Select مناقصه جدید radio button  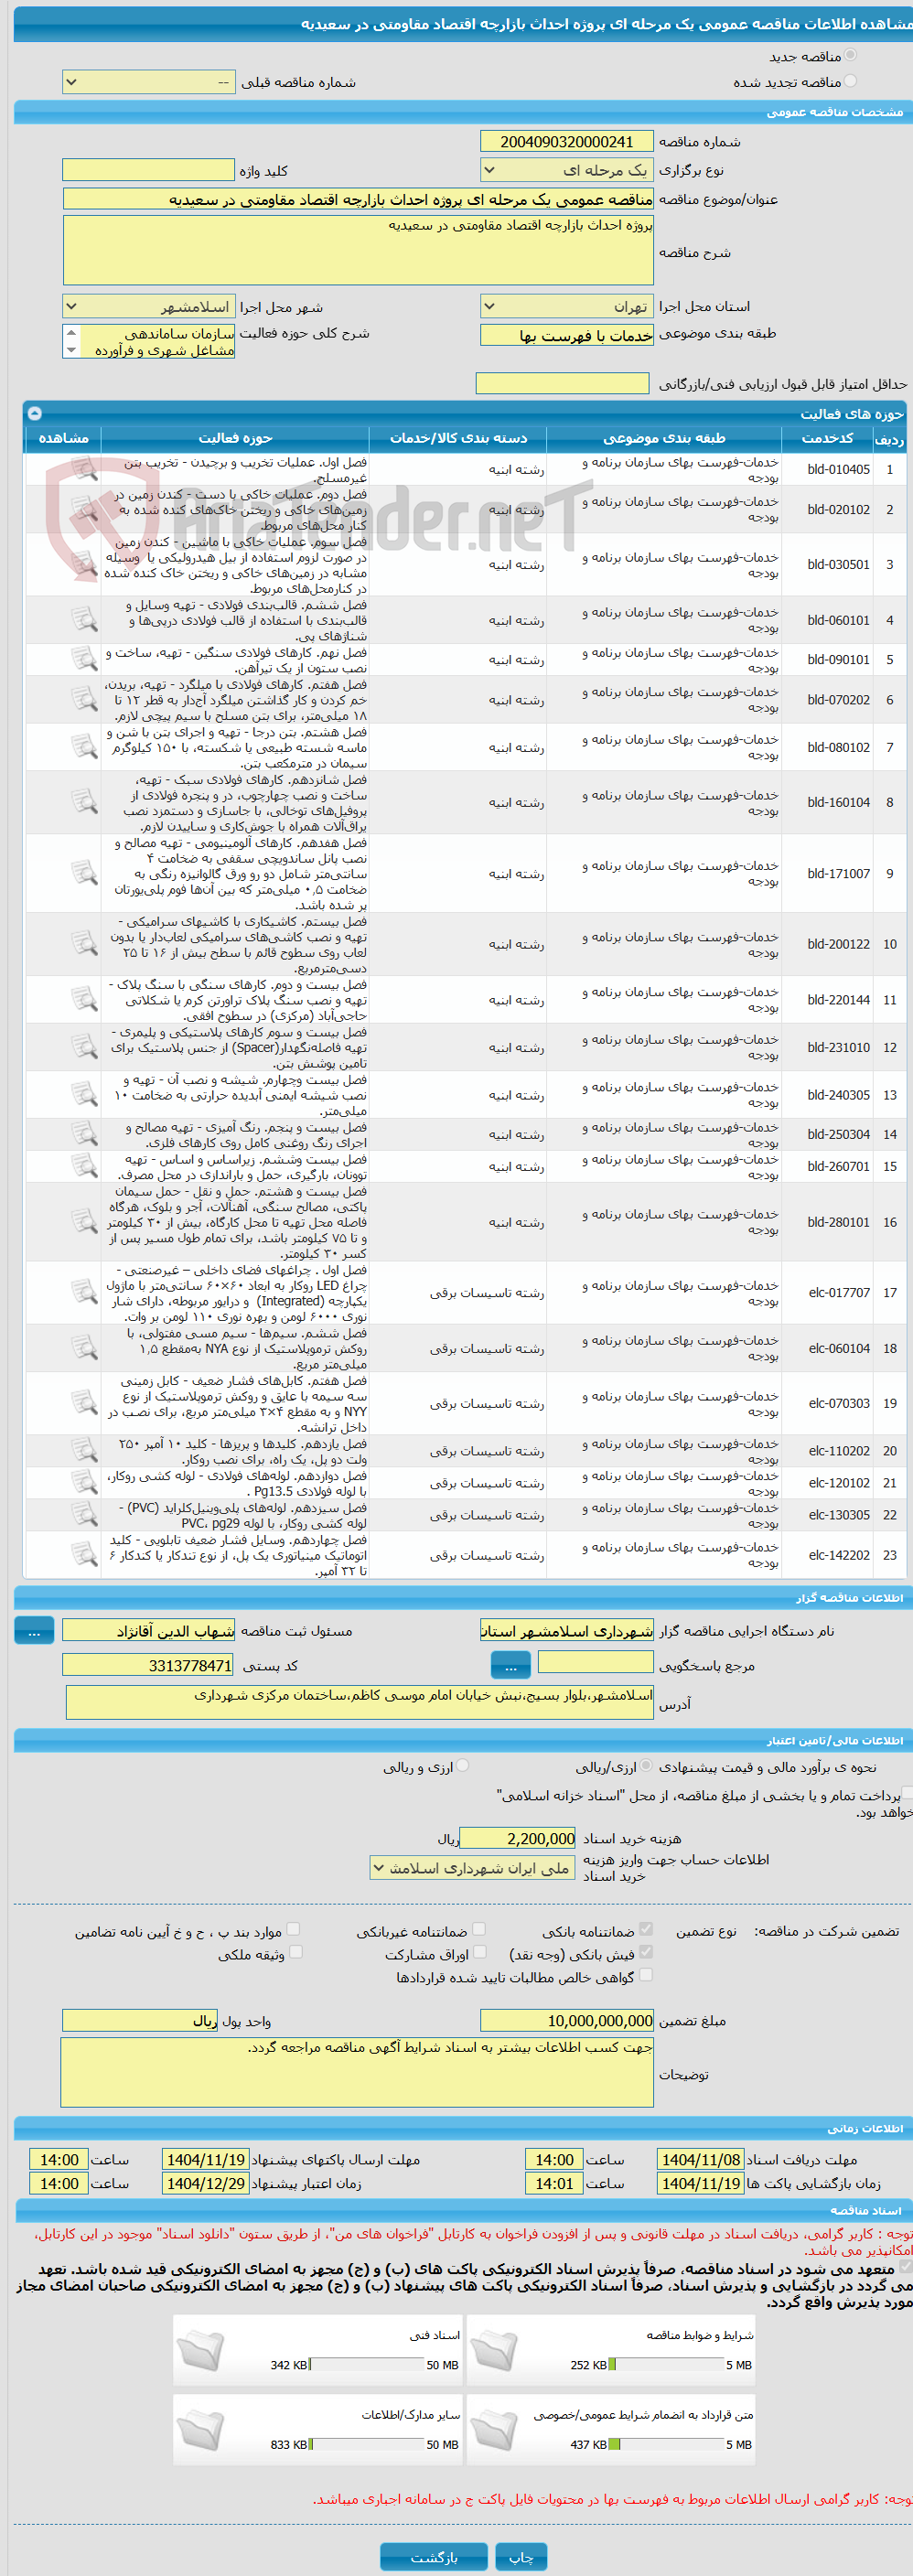click(850, 55)
